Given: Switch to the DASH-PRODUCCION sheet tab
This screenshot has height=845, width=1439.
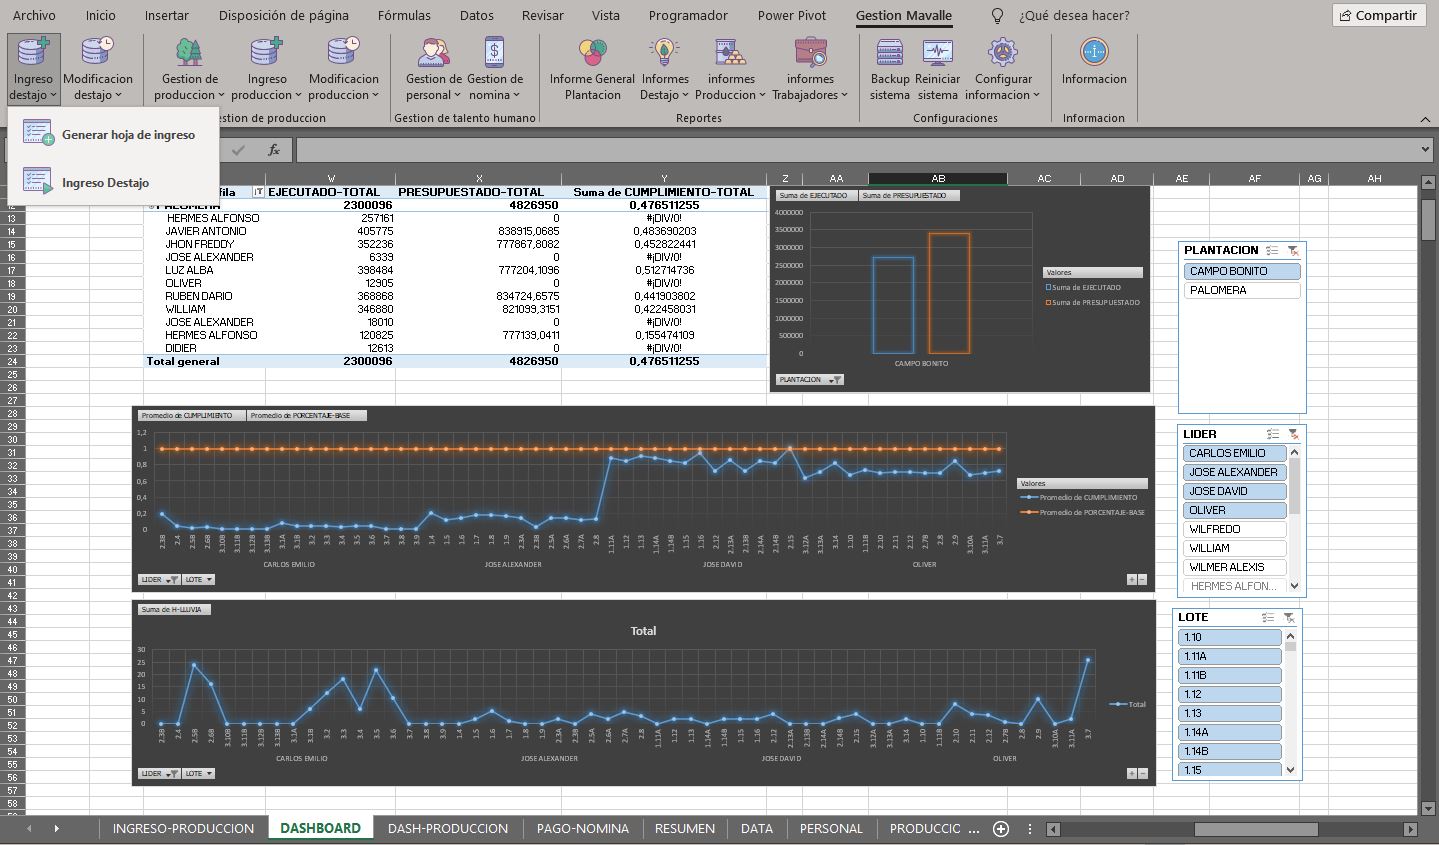Looking at the screenshot, I should 448,829.
